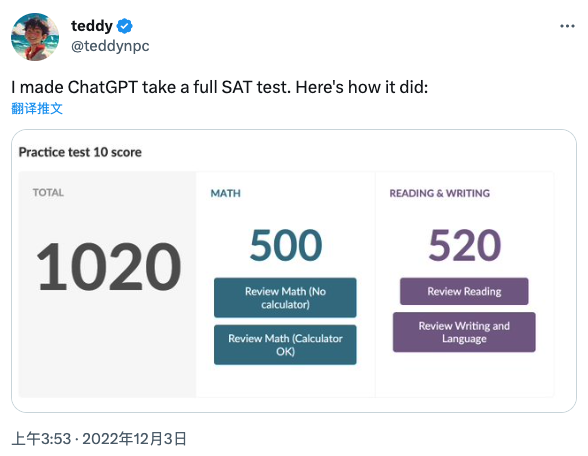
Task: Click the READING & WRITING section label
Action: (x=440, y=193)
